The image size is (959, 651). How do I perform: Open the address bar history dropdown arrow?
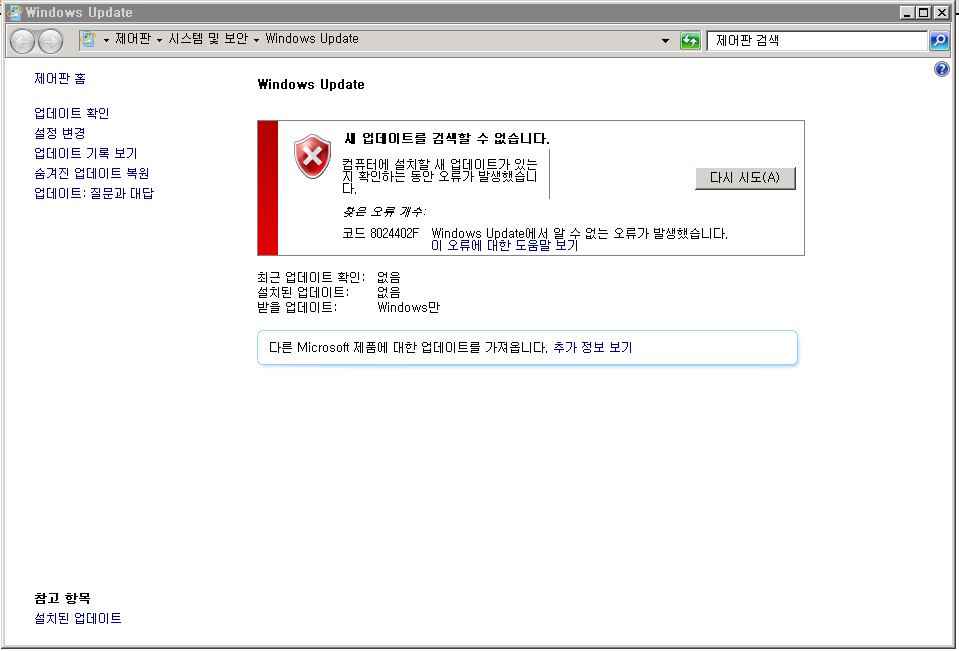(x=665, y=41)
